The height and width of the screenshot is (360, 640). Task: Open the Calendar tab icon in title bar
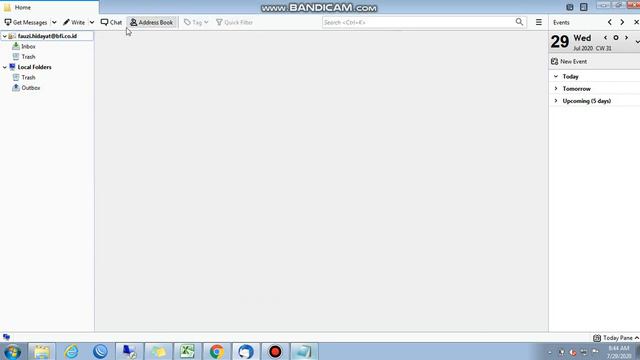point(570,7)
